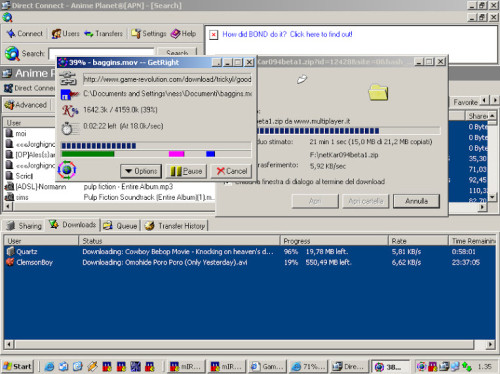
Task: Click the green arrows Direct Connect tray icon
Action: point(467,367)
